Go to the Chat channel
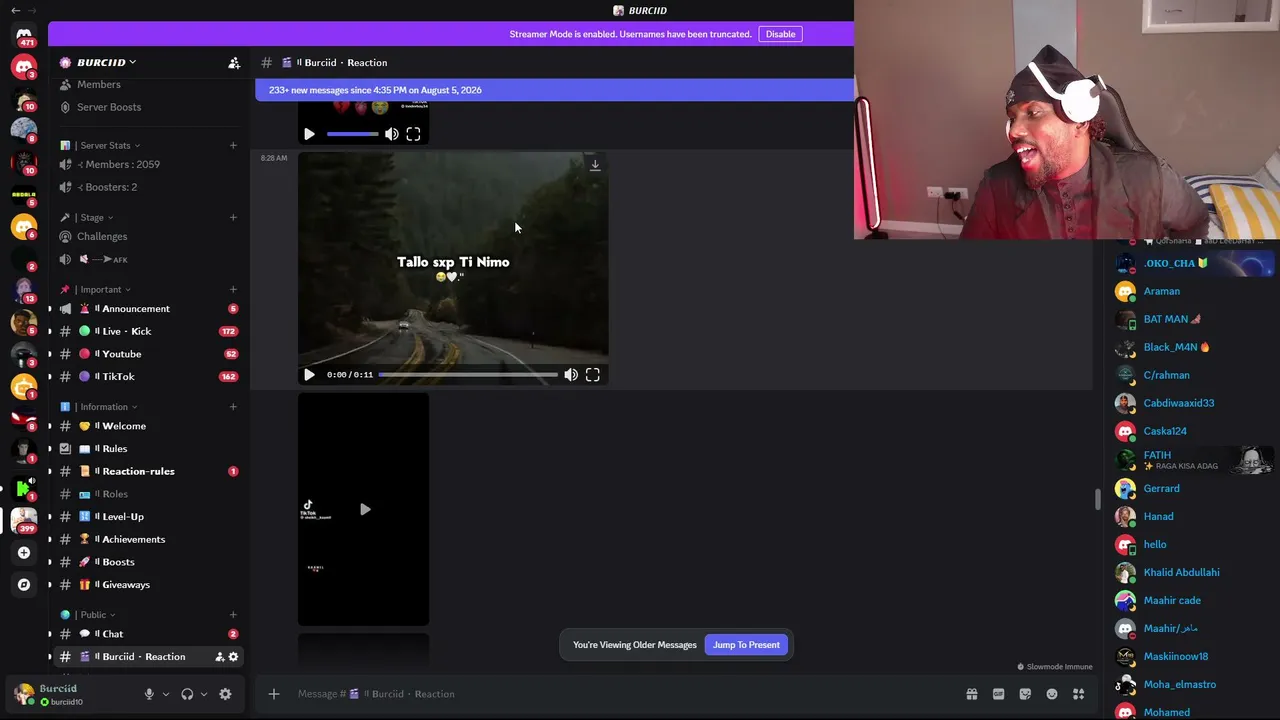Screen dimensions: 1280x720 pos(148,634)
